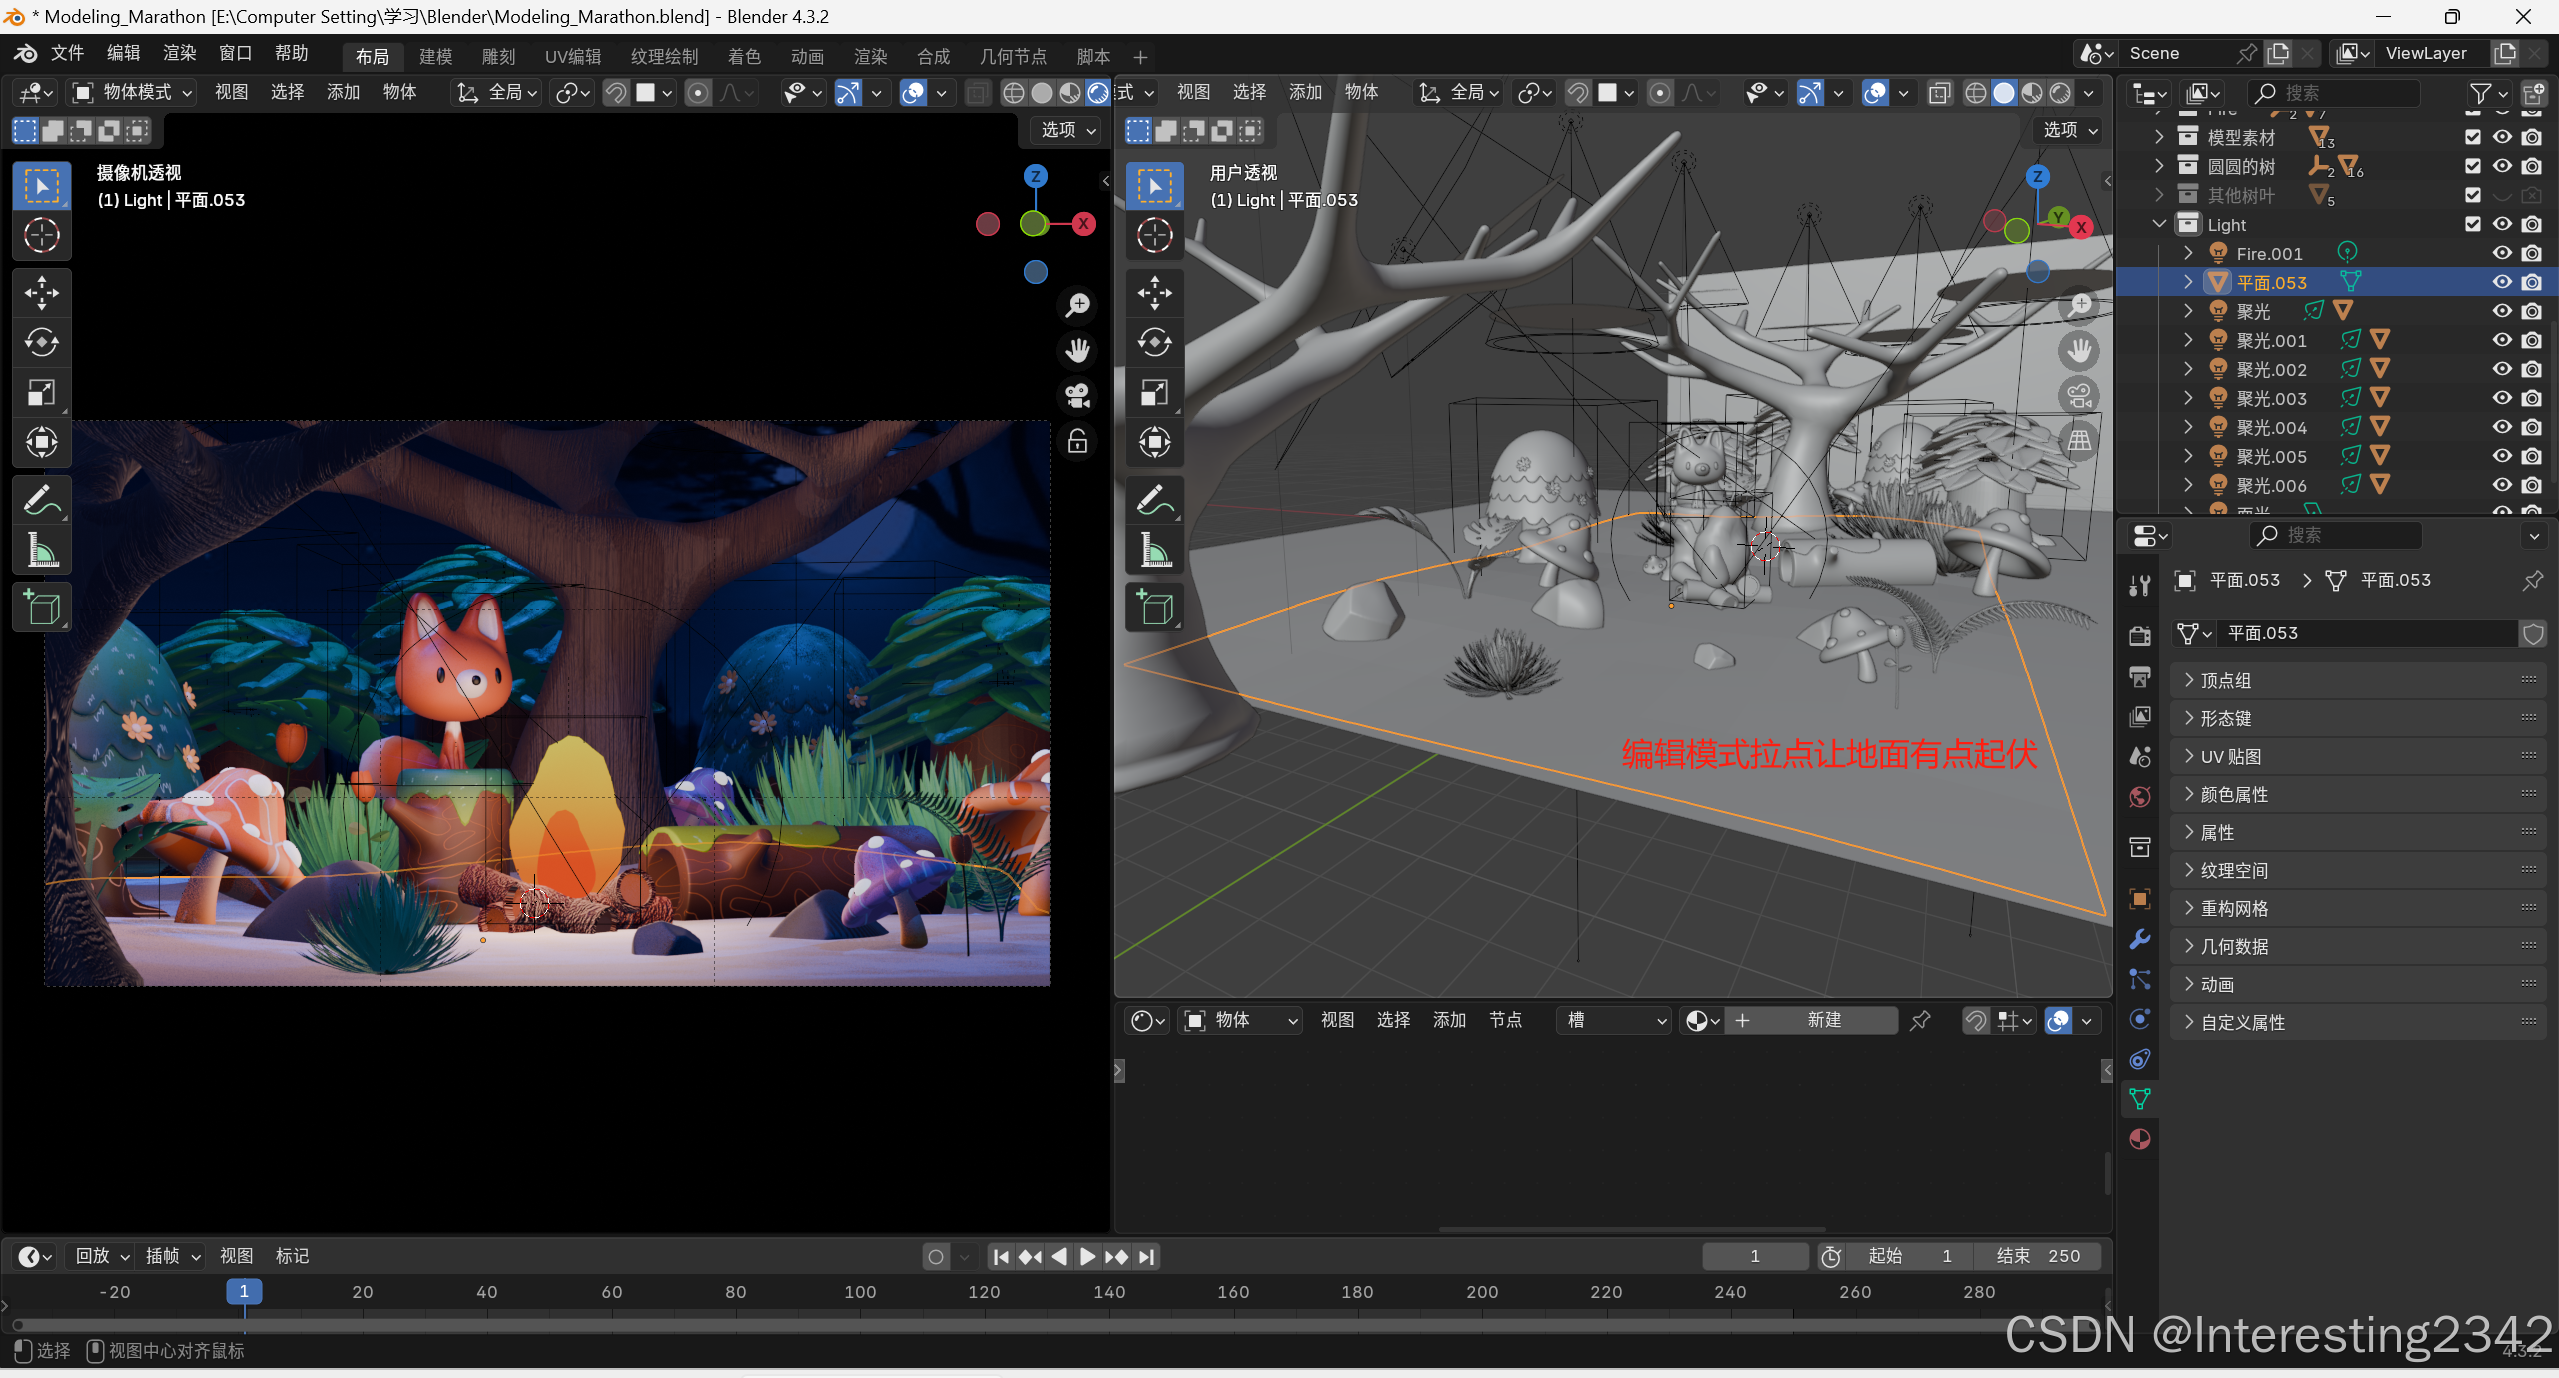
Task: Click frame 100 on the timeline
Action: point(859,1292)
